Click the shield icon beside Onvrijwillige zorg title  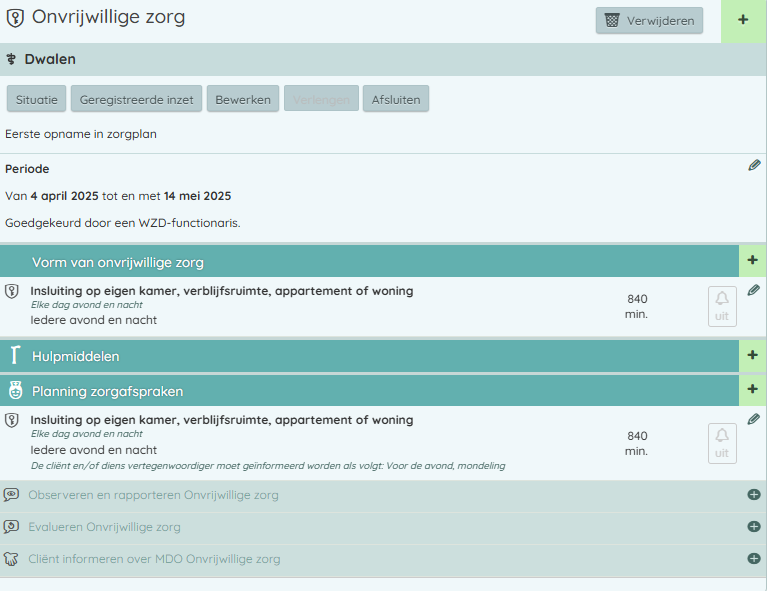tap(15, 18)
